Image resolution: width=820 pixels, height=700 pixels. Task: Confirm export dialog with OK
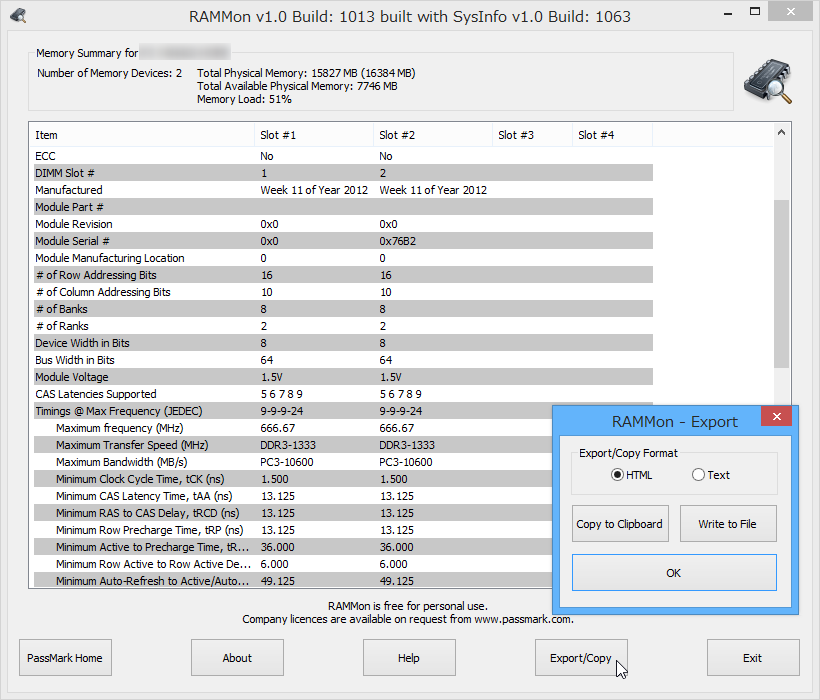(674, 572)
